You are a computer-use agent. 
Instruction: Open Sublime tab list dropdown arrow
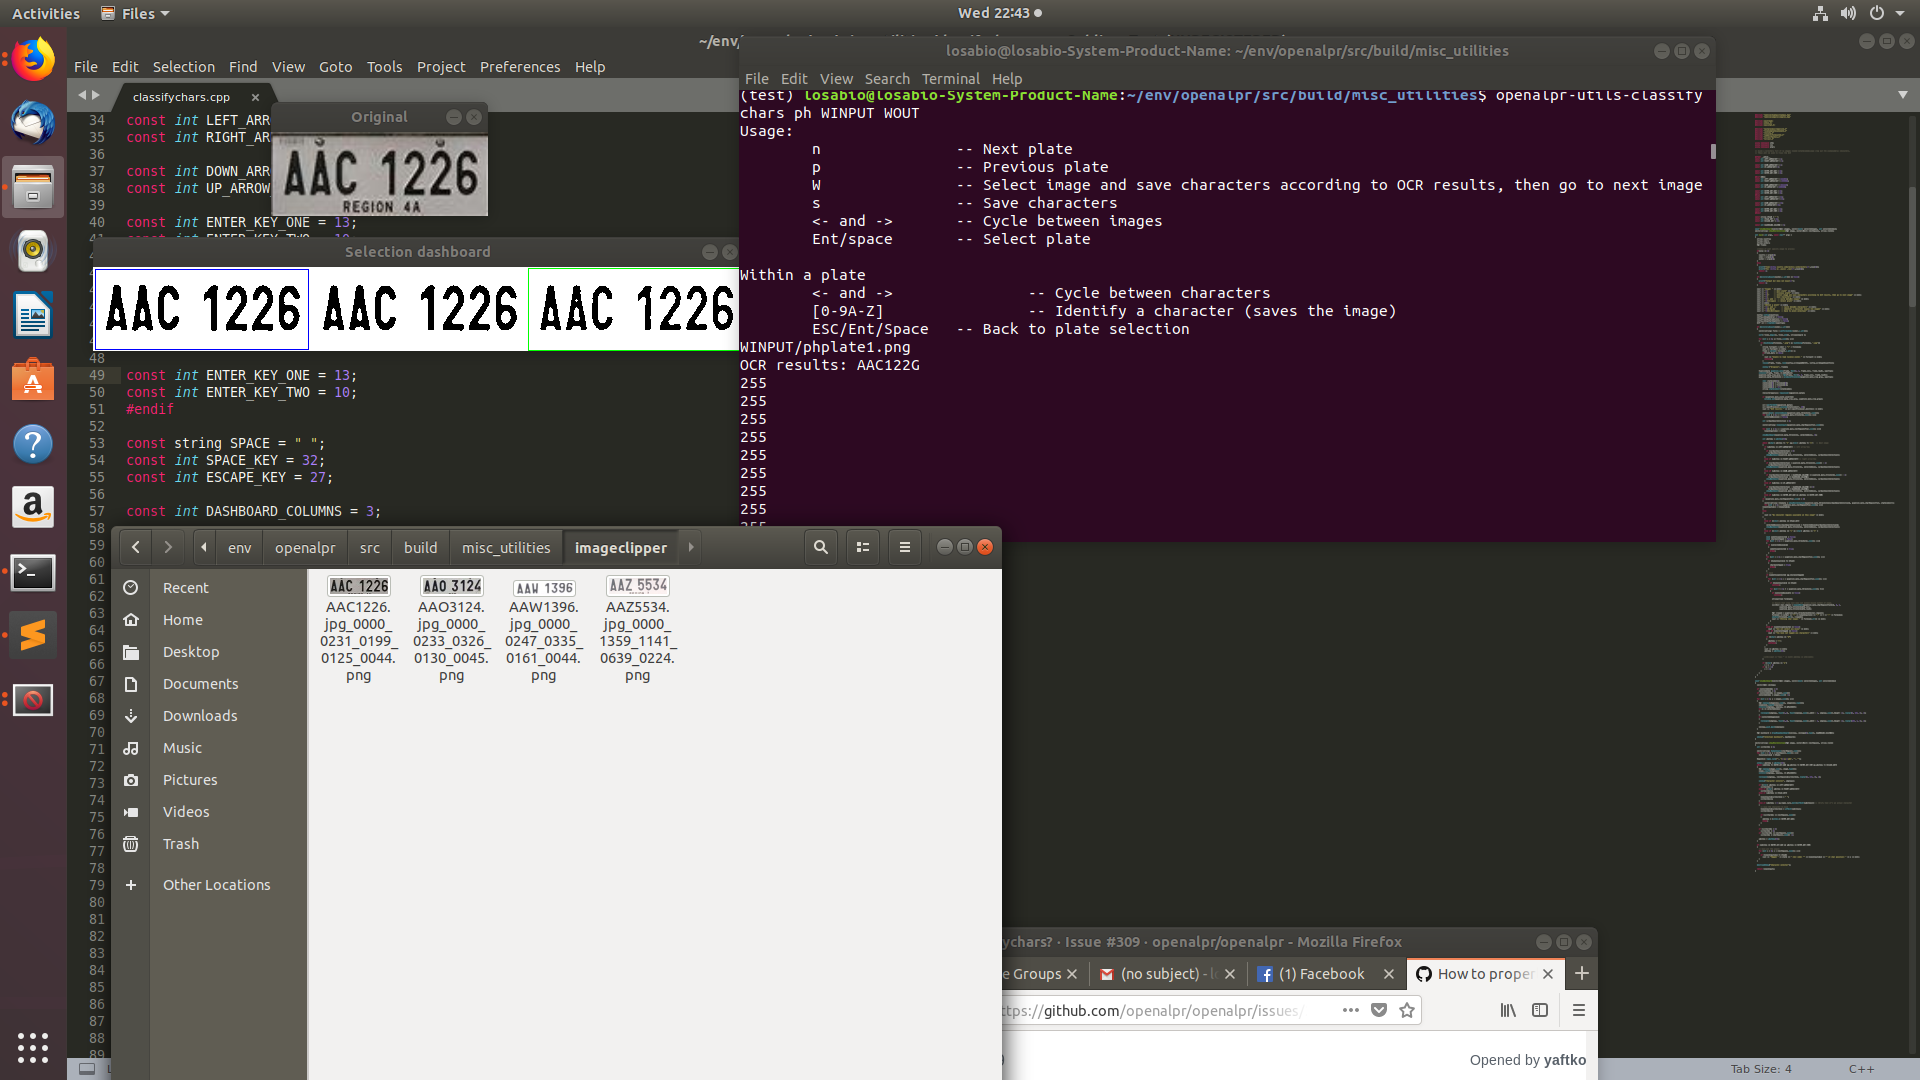tap(1902, 95)
